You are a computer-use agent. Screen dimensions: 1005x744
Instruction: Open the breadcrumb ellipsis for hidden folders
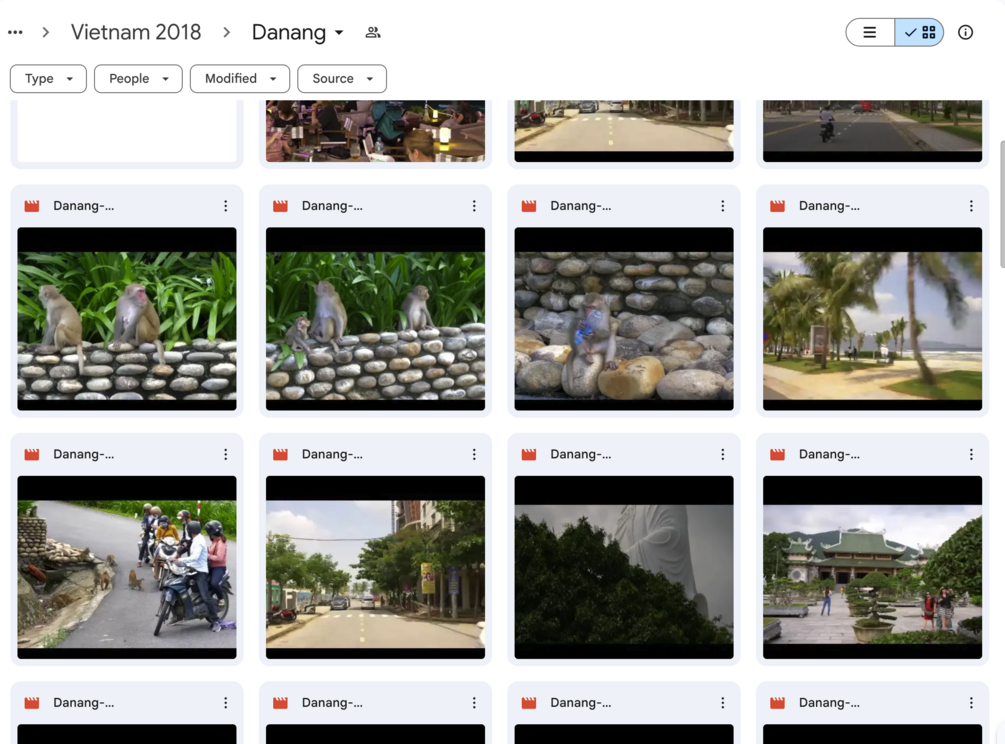[x=15, y=32]
